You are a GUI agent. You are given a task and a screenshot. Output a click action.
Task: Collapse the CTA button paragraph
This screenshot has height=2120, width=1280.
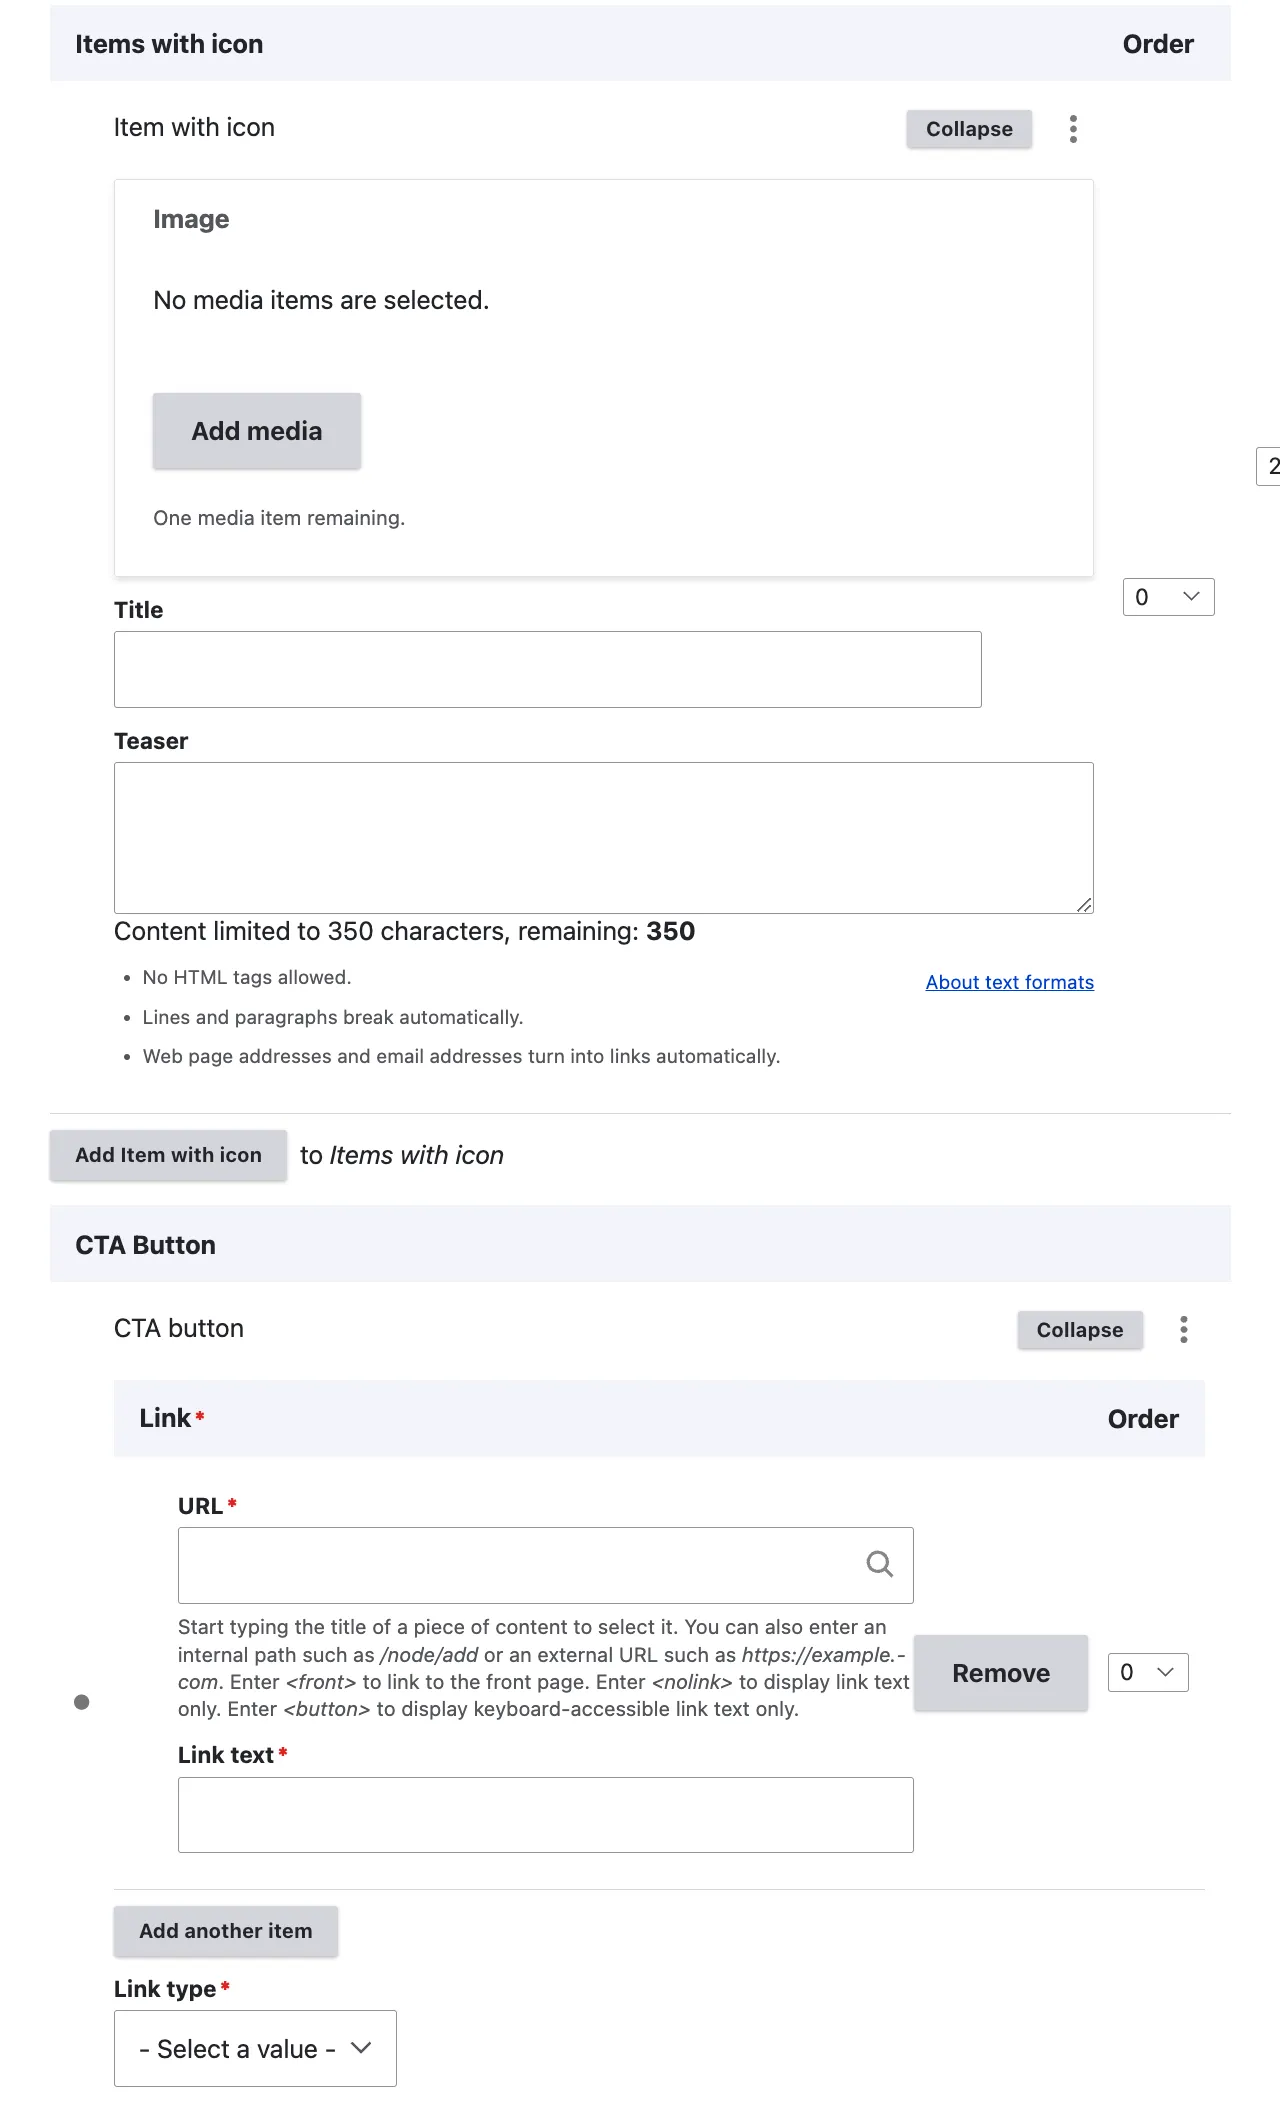point(1079,1330)
